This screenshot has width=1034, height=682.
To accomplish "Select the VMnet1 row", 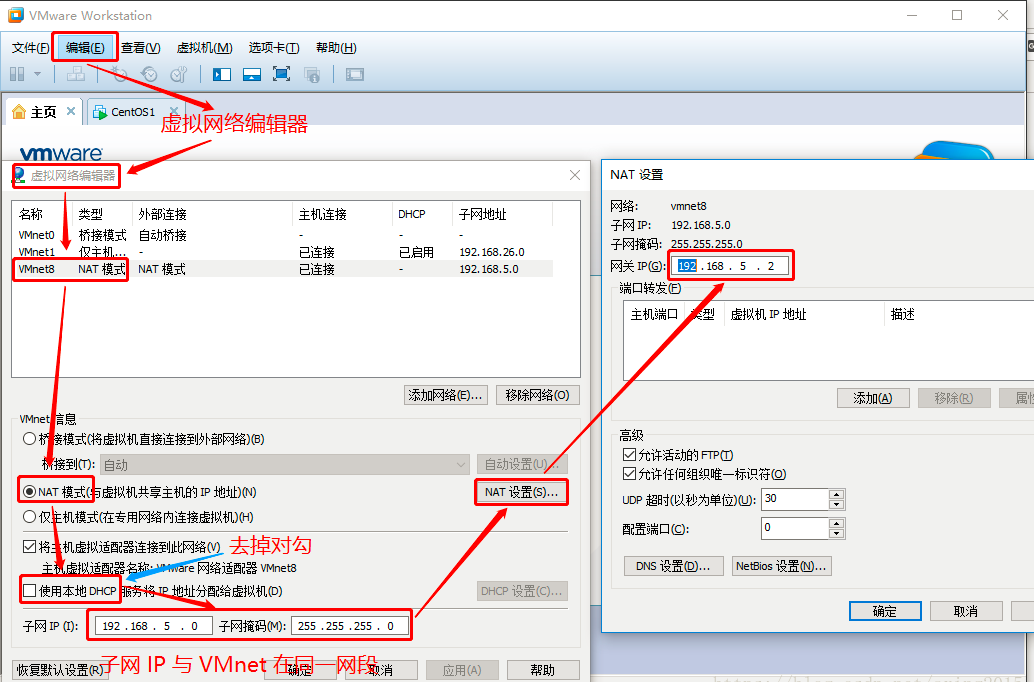I will 282,252.
